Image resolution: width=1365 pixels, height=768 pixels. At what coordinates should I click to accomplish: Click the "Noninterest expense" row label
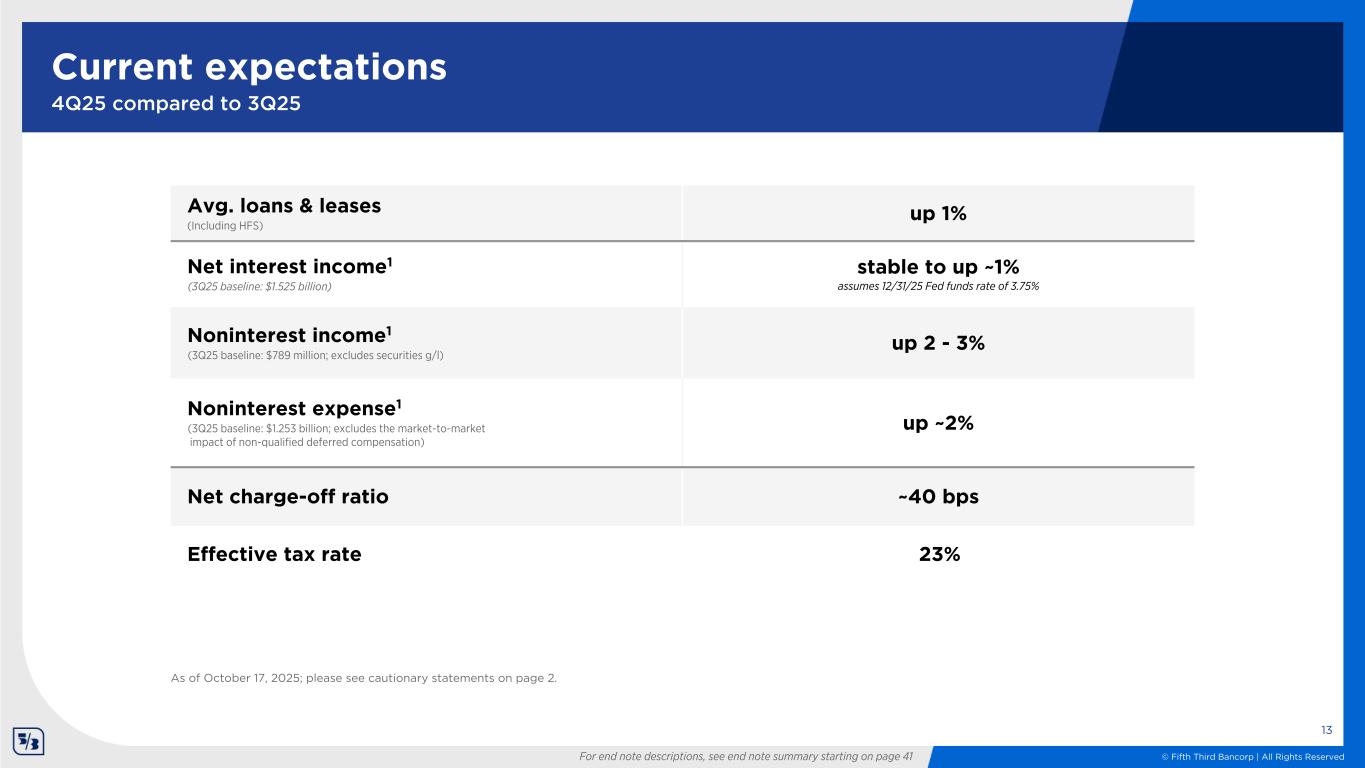point(295,407)
